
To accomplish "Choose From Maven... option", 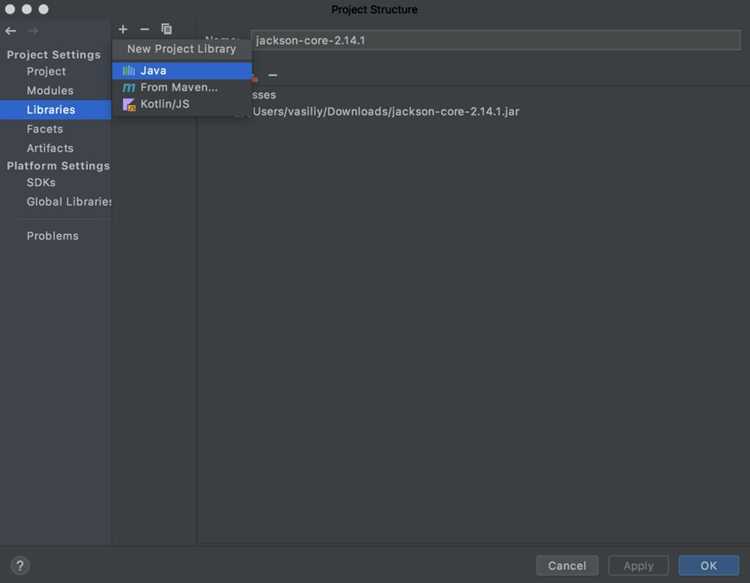I will point(182,88).
